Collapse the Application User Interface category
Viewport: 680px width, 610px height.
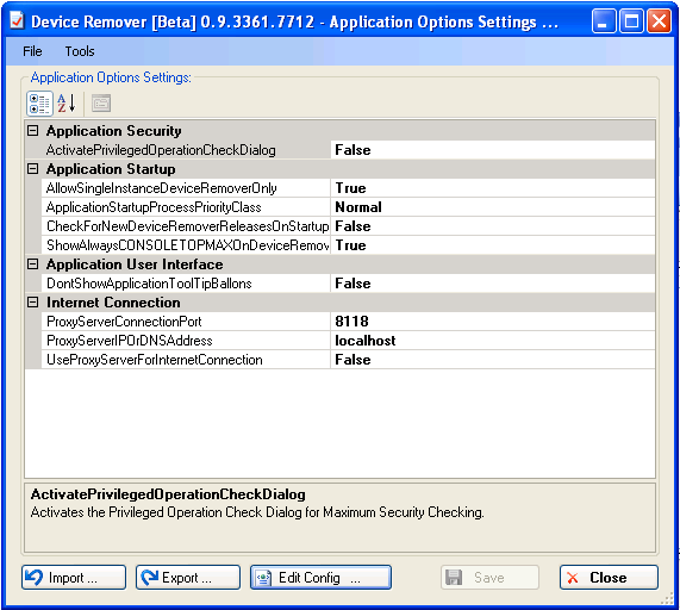(x=33, y=264)
